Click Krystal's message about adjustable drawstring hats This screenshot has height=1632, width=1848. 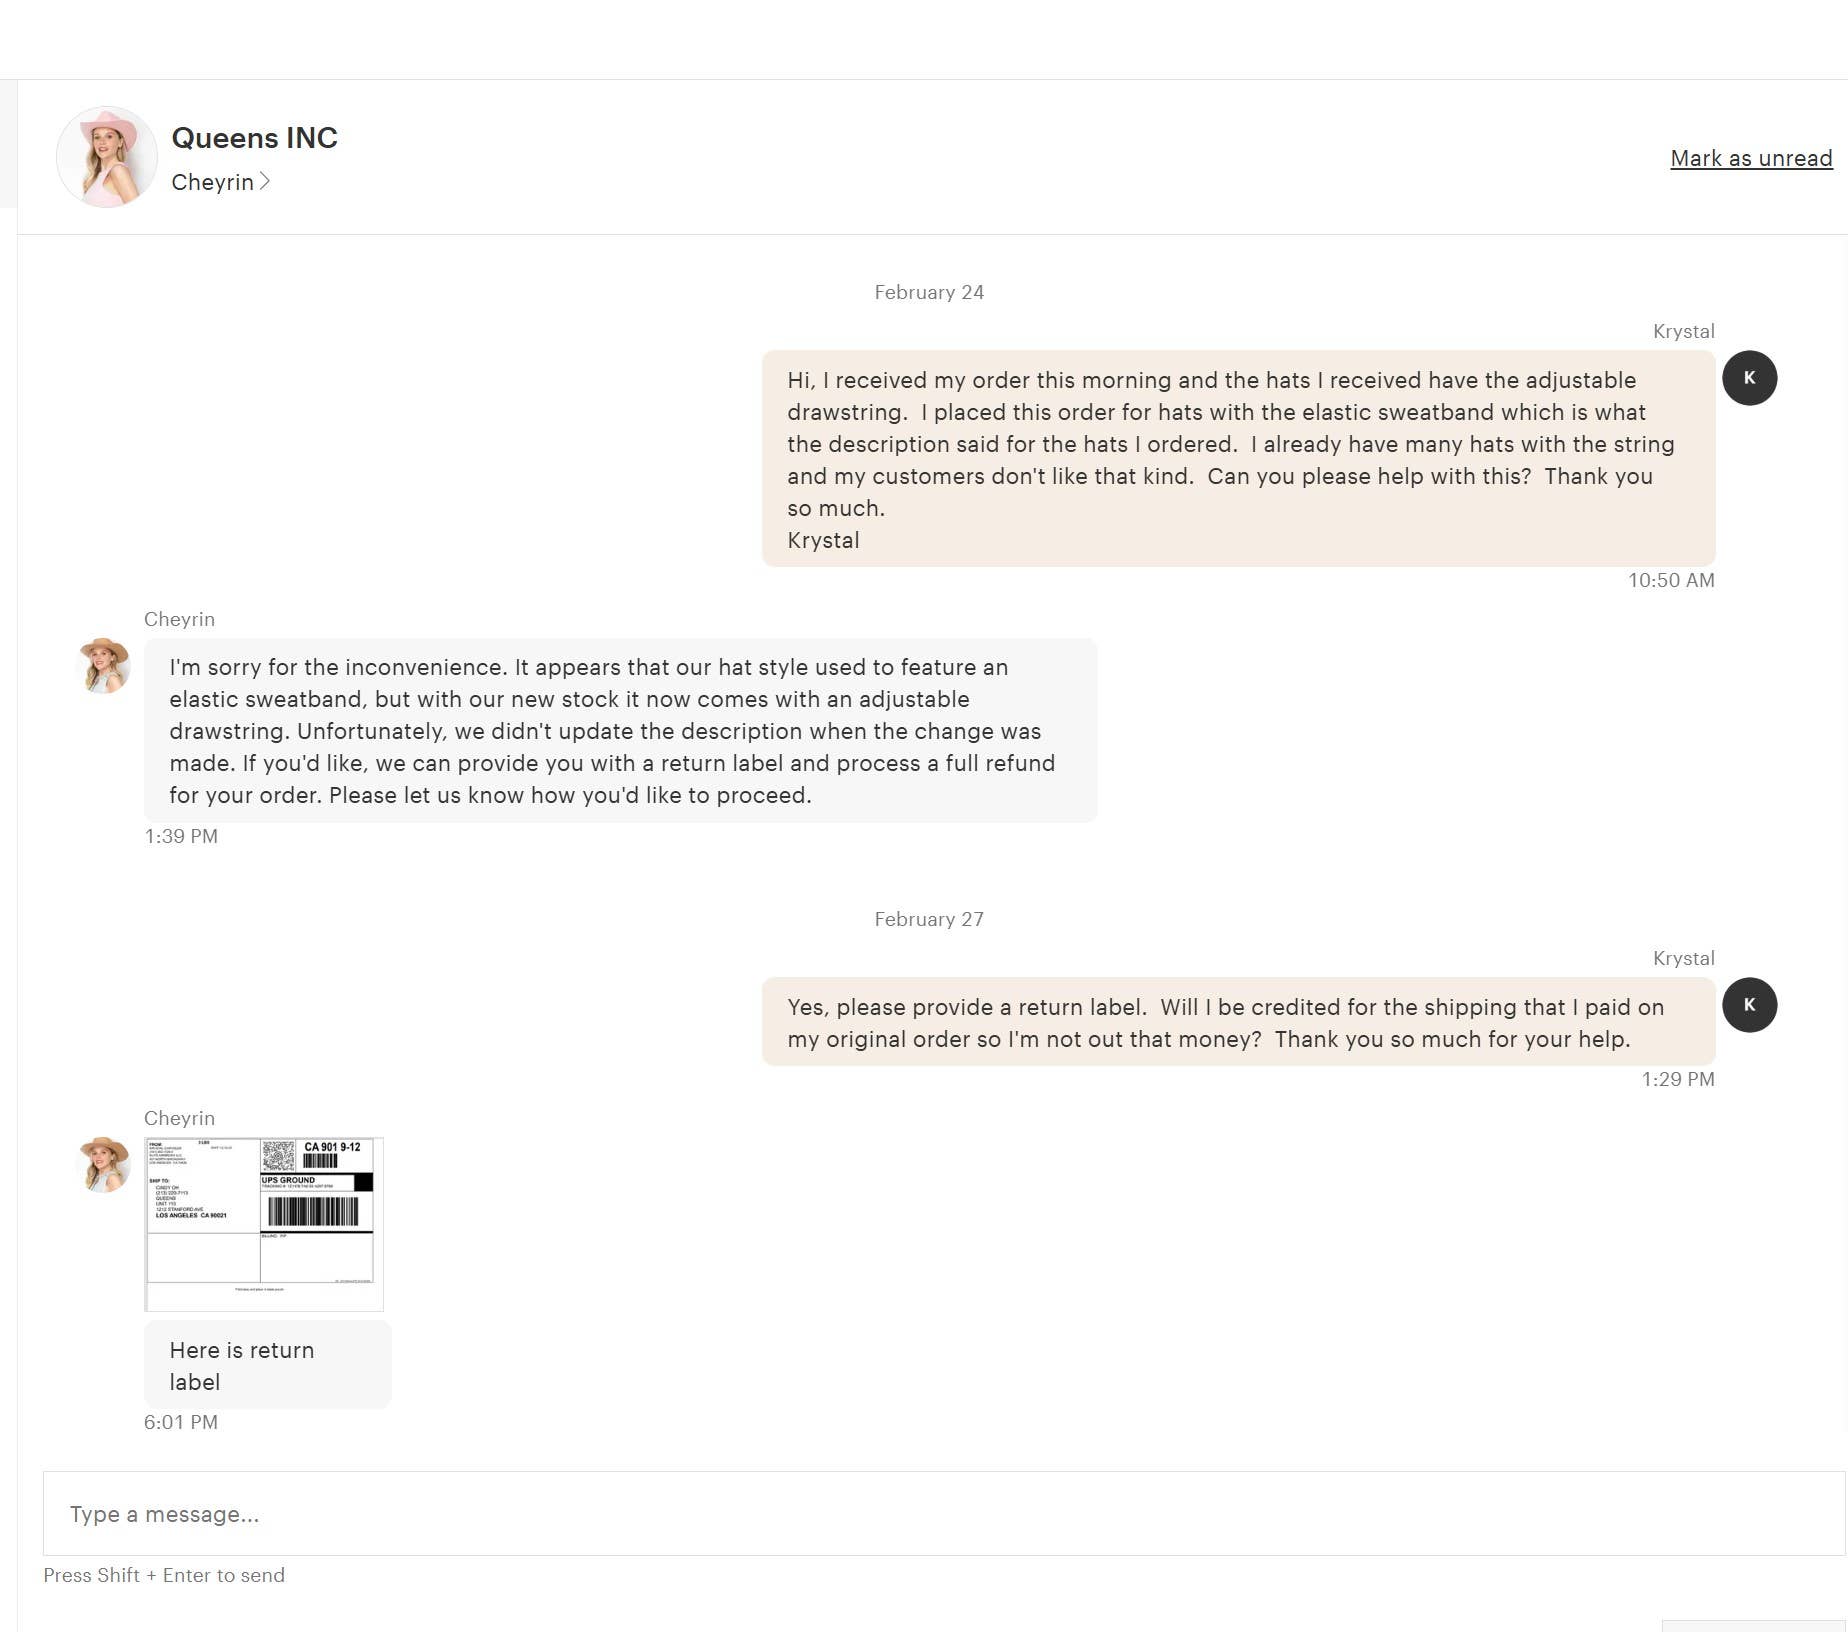[x=1238, y=459]
